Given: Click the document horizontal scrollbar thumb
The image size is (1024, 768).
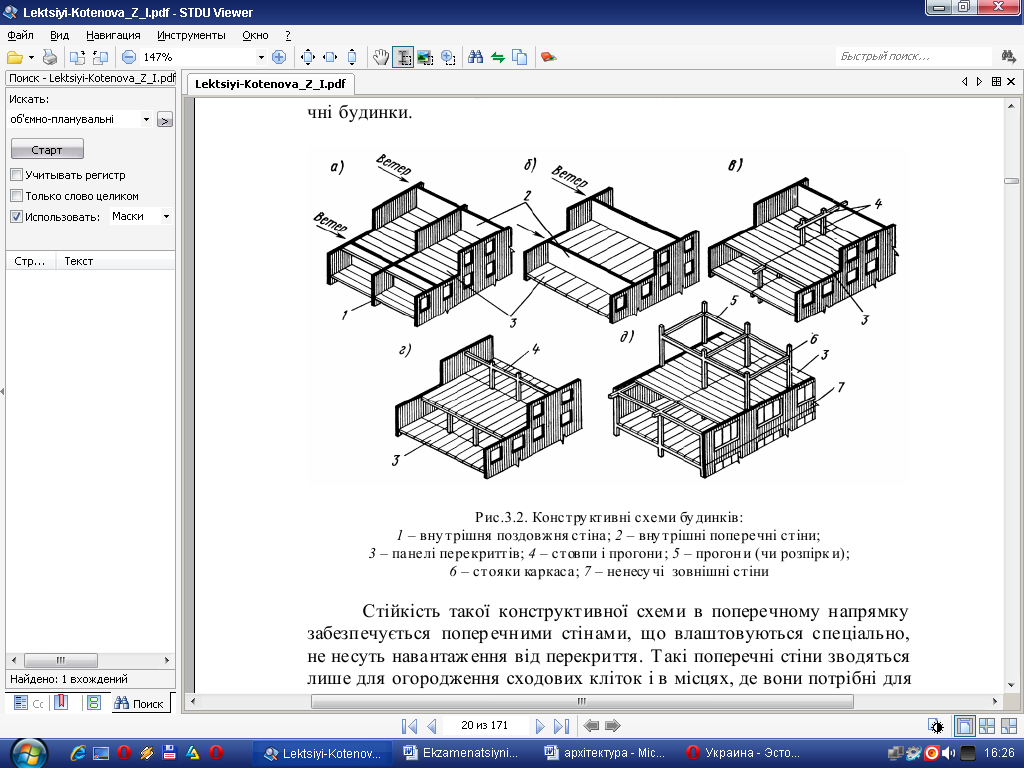Looking at the screenshot, I should [582, 701].
